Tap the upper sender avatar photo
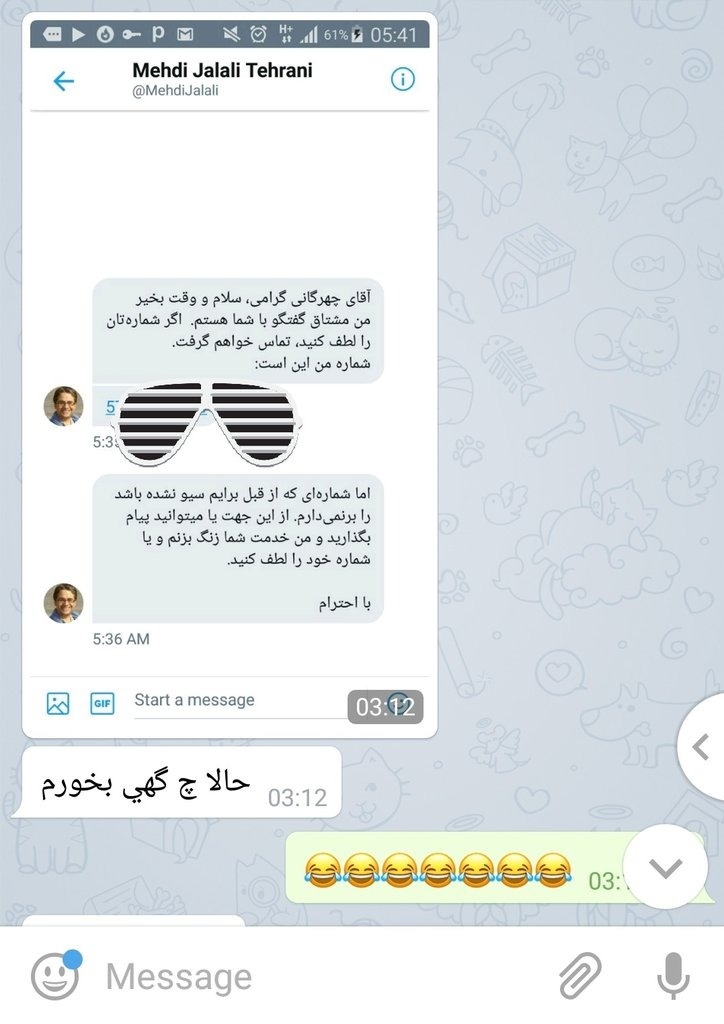This screenshot has width=724, height=1024. pos(63,406)
